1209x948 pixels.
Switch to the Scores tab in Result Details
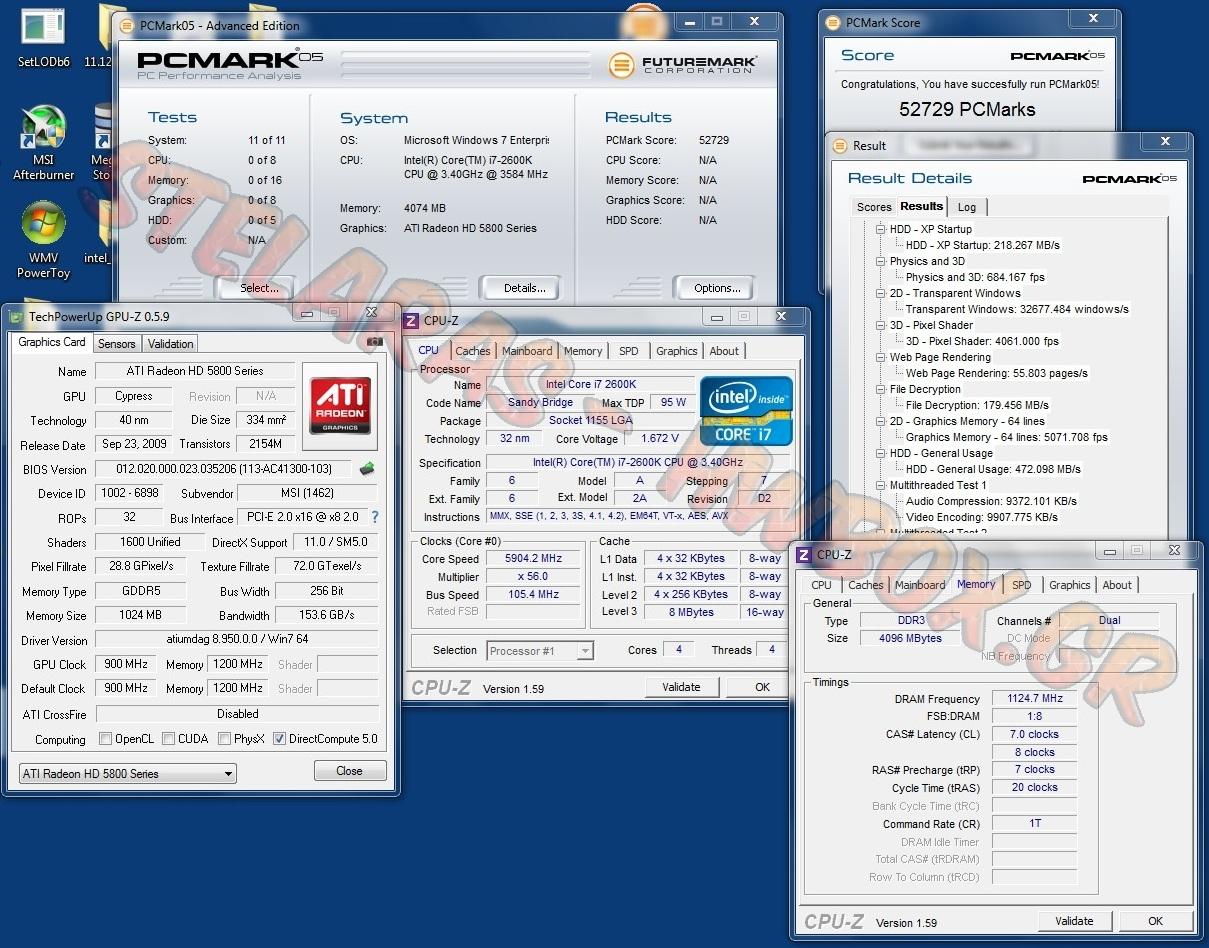click(x=874, y=207)
